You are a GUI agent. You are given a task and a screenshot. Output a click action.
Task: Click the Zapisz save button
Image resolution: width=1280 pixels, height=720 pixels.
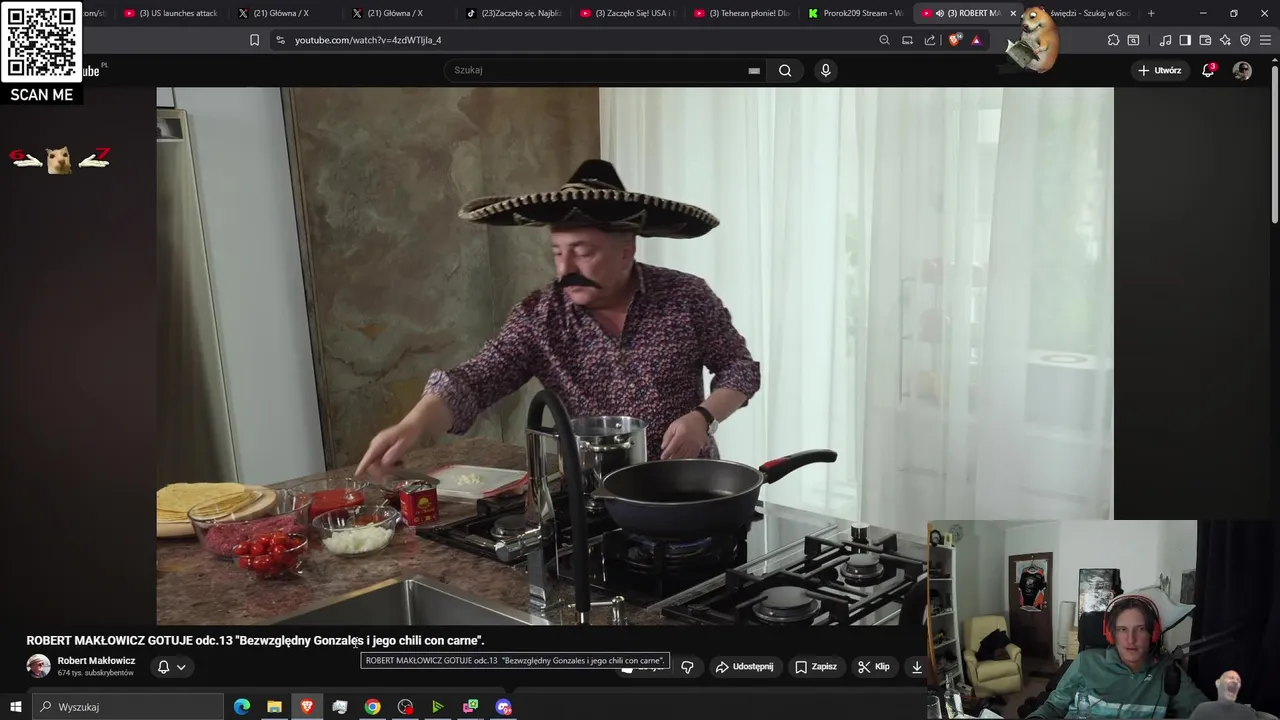pyautogui.click(x=815, y=667)
